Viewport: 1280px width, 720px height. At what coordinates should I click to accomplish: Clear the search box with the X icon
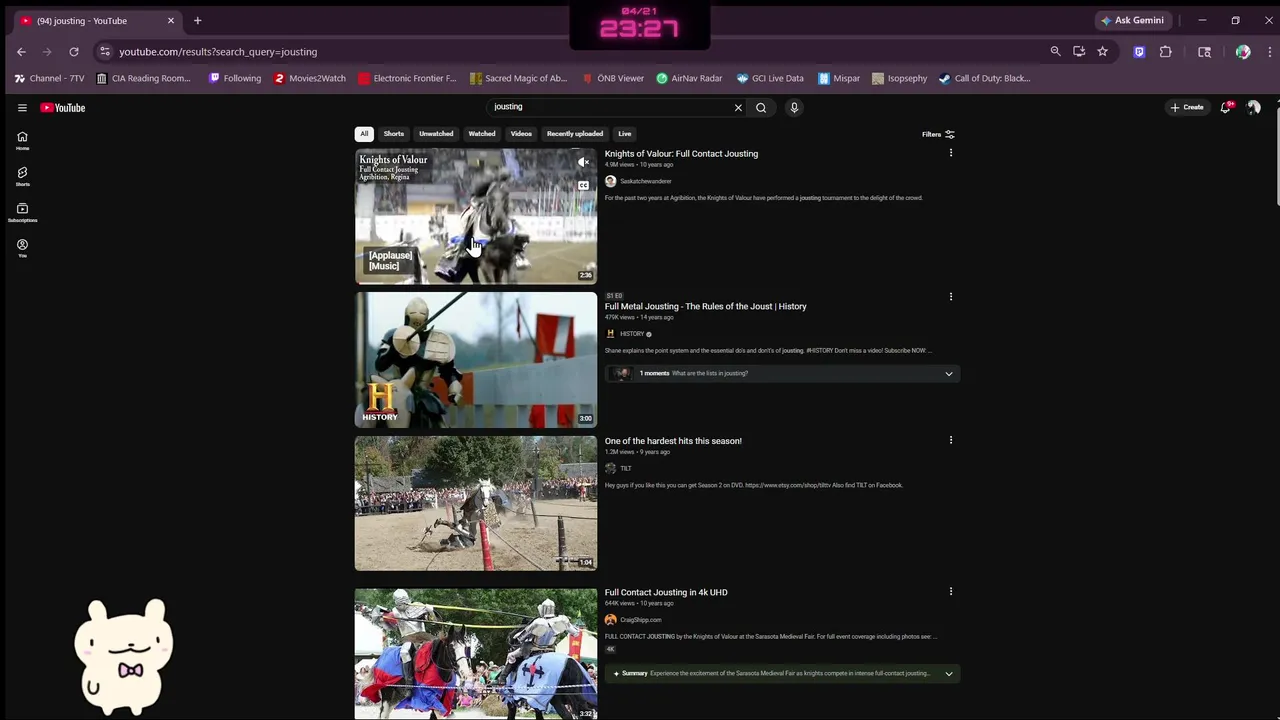738,107
